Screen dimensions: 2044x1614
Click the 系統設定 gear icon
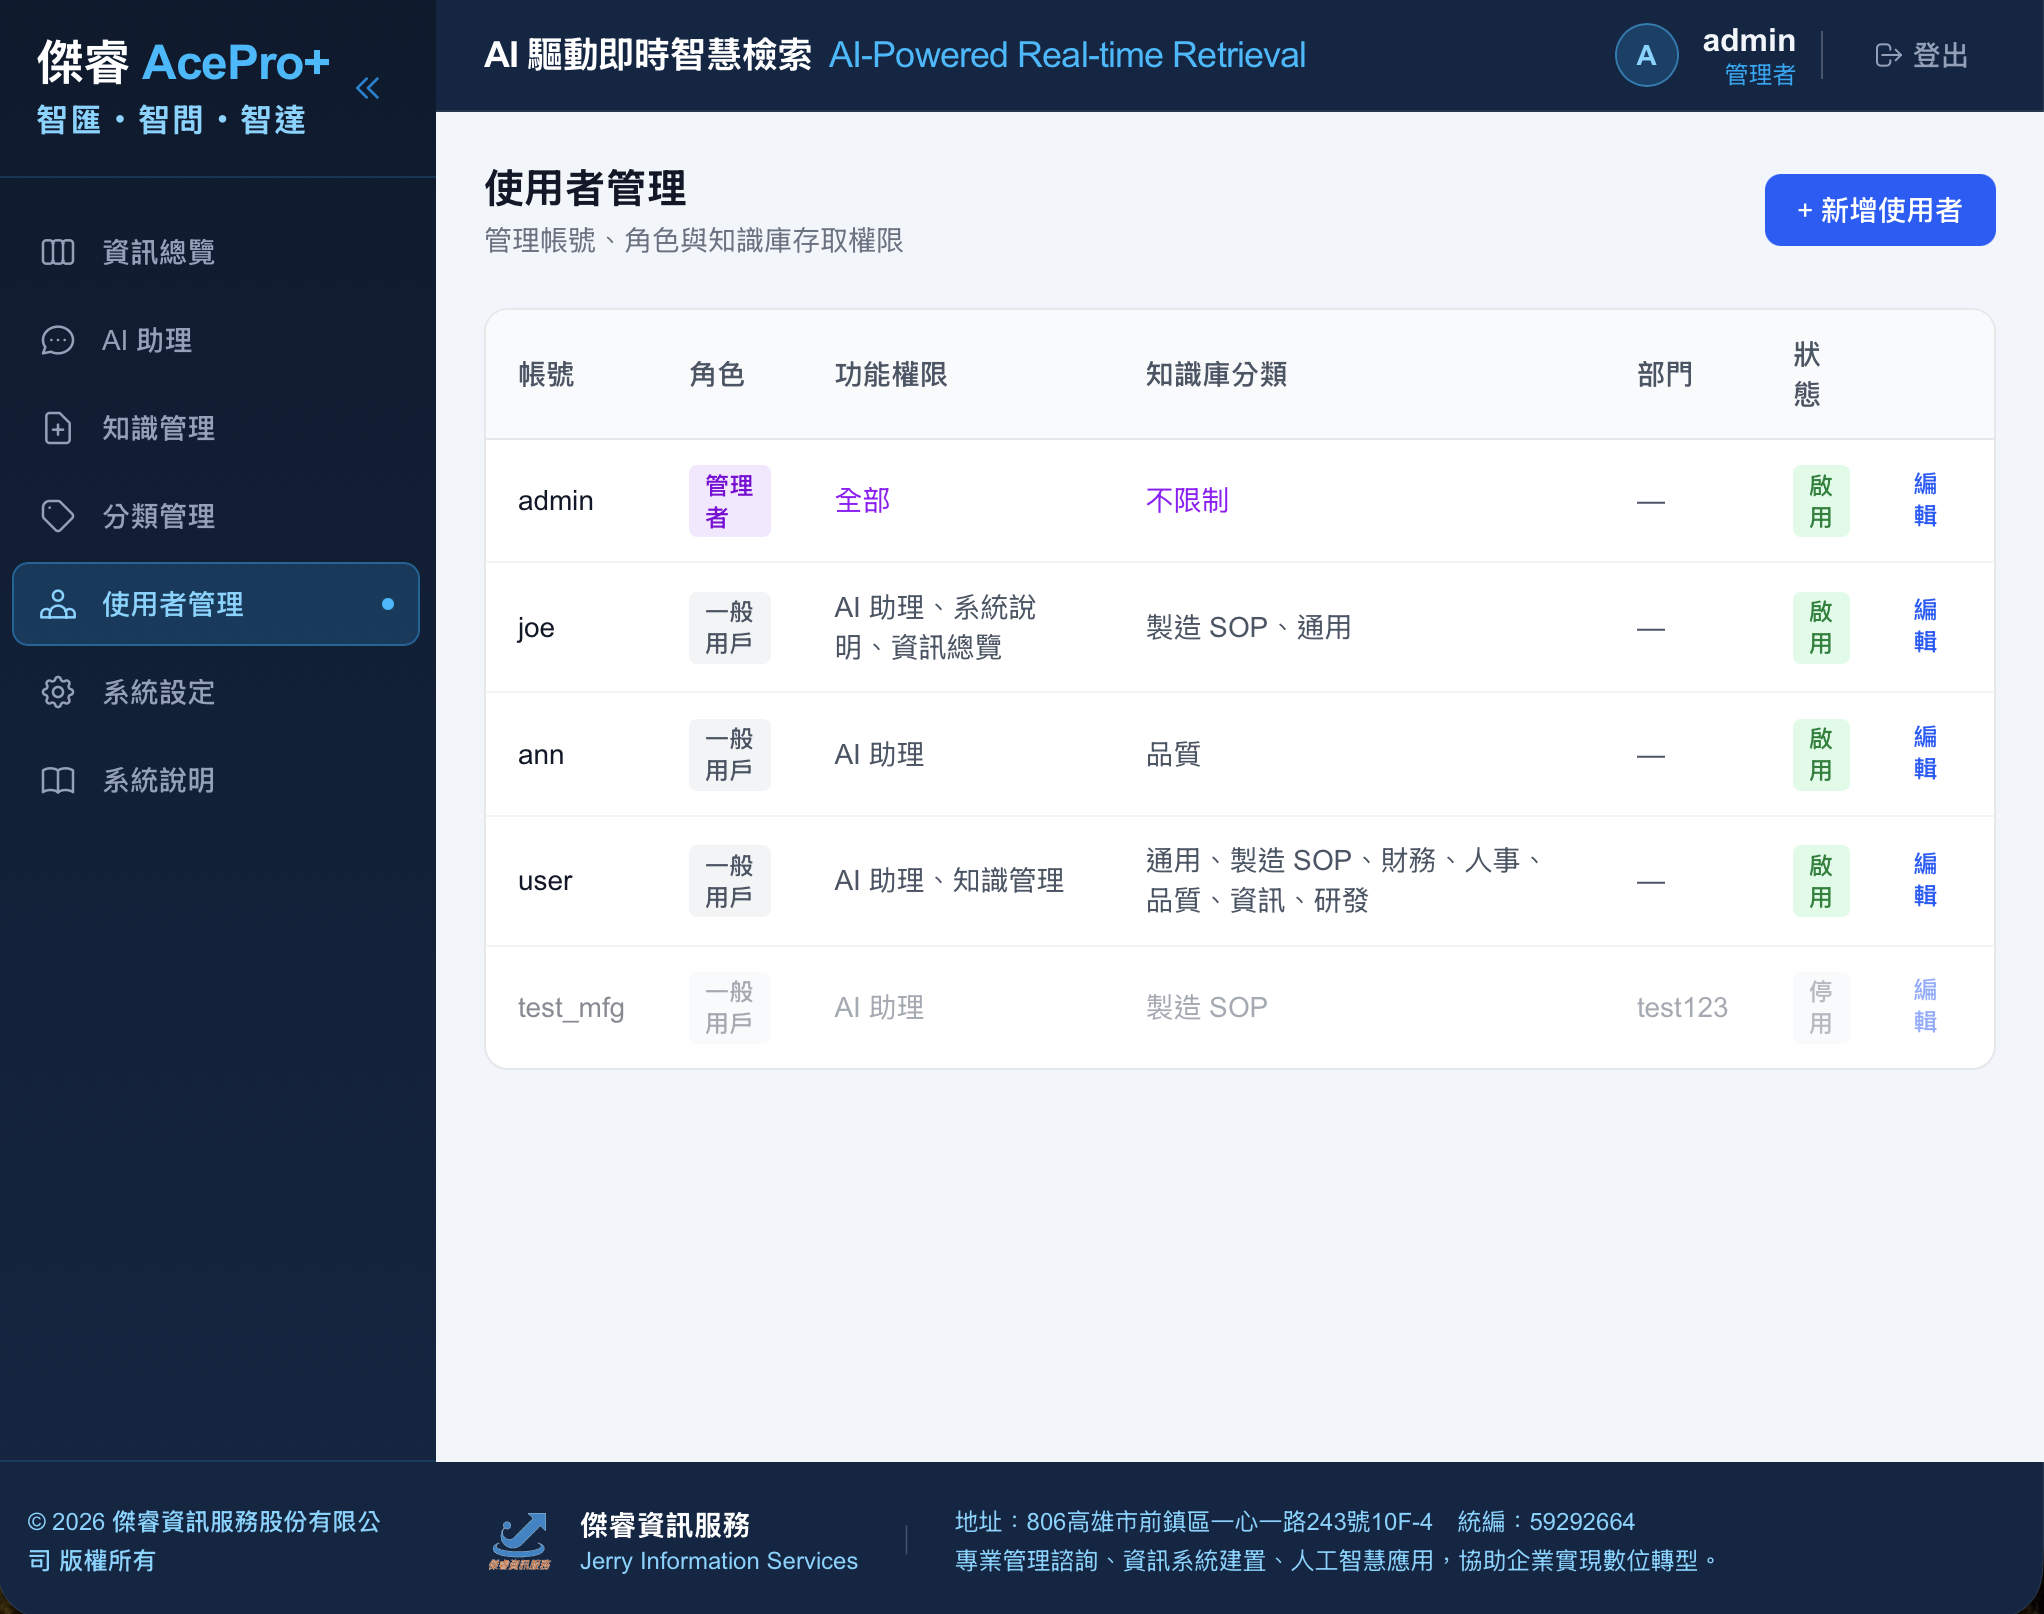pos(58,692)
